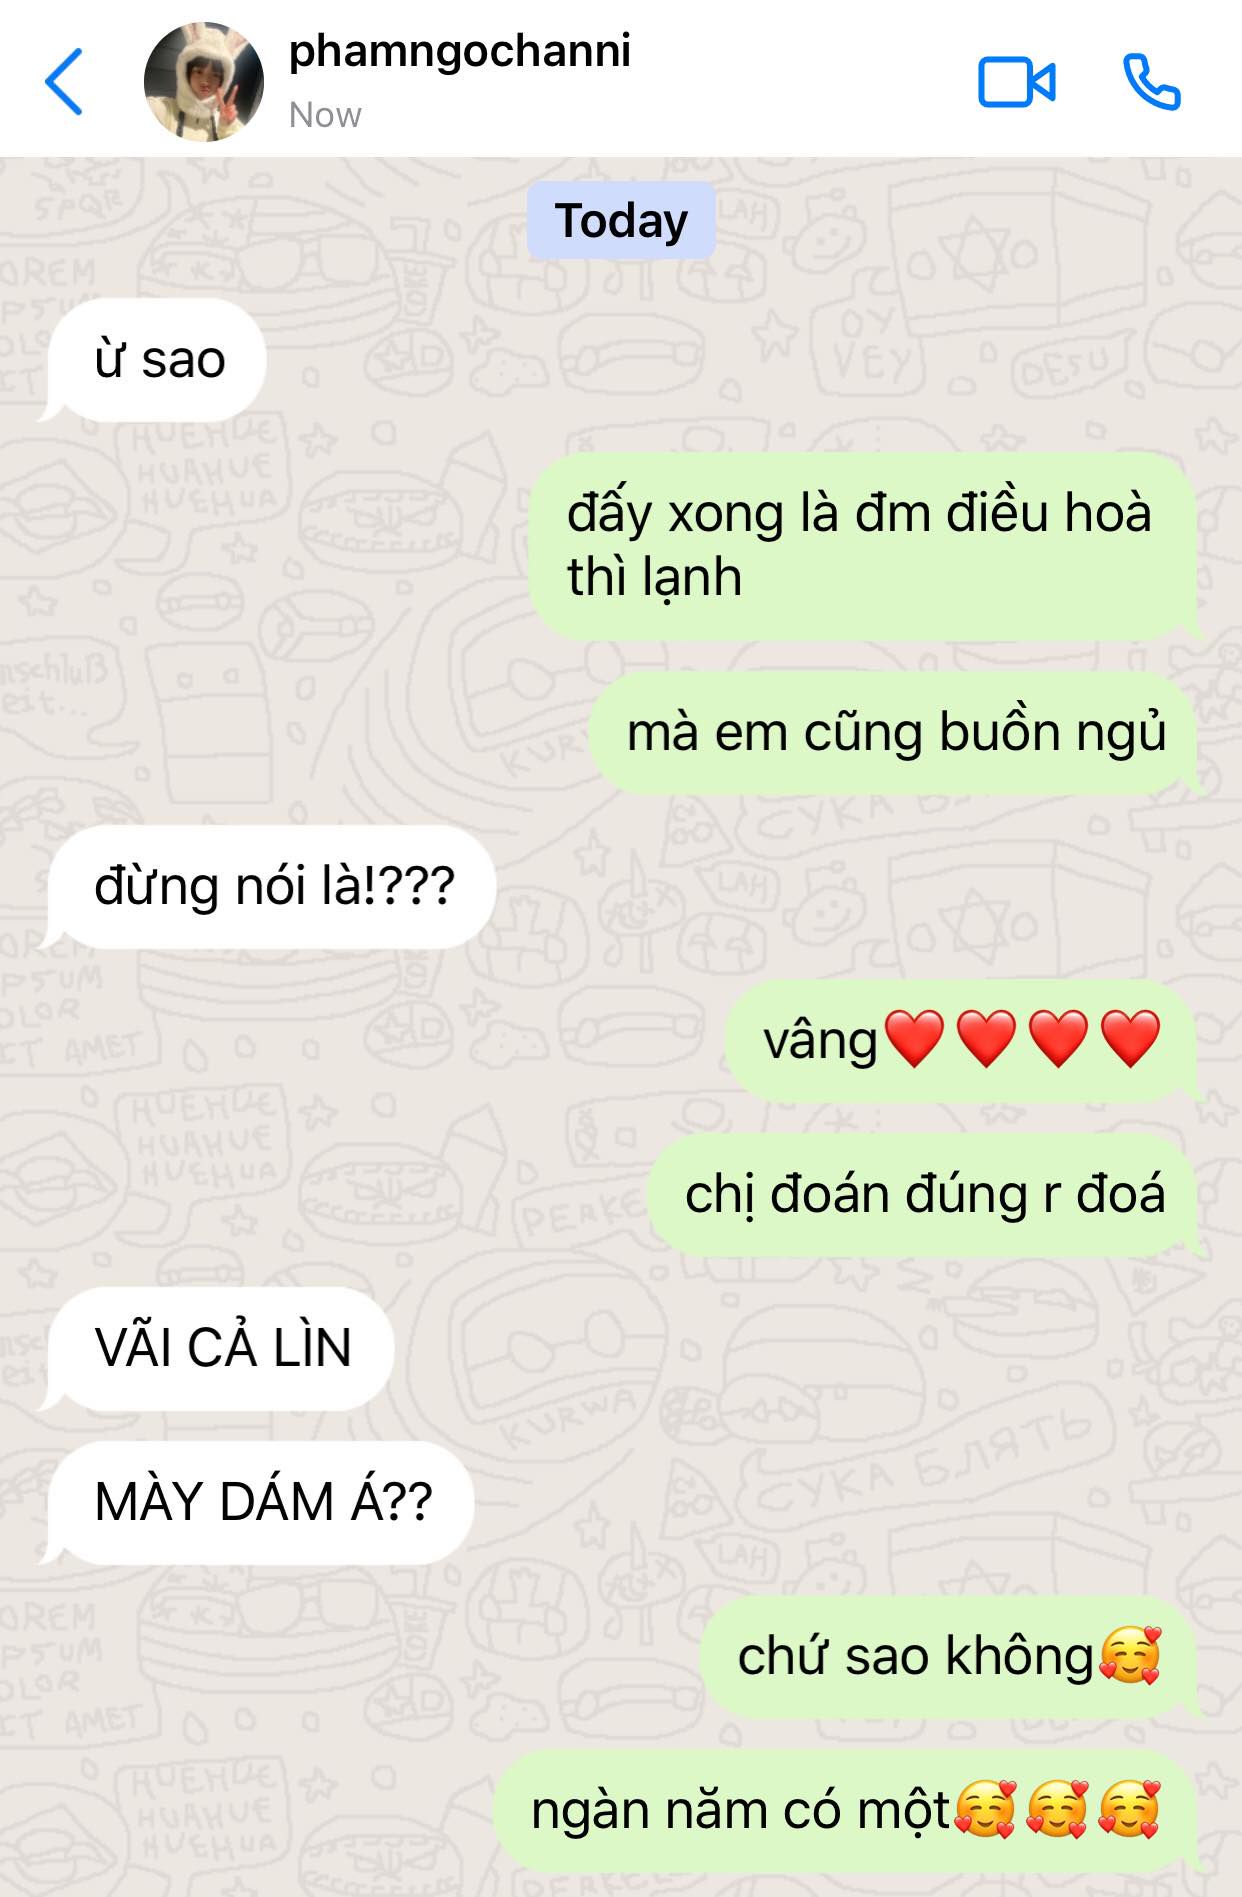
Task: Open phamngochanni's profile picture
Action: (x=204, y=82)
